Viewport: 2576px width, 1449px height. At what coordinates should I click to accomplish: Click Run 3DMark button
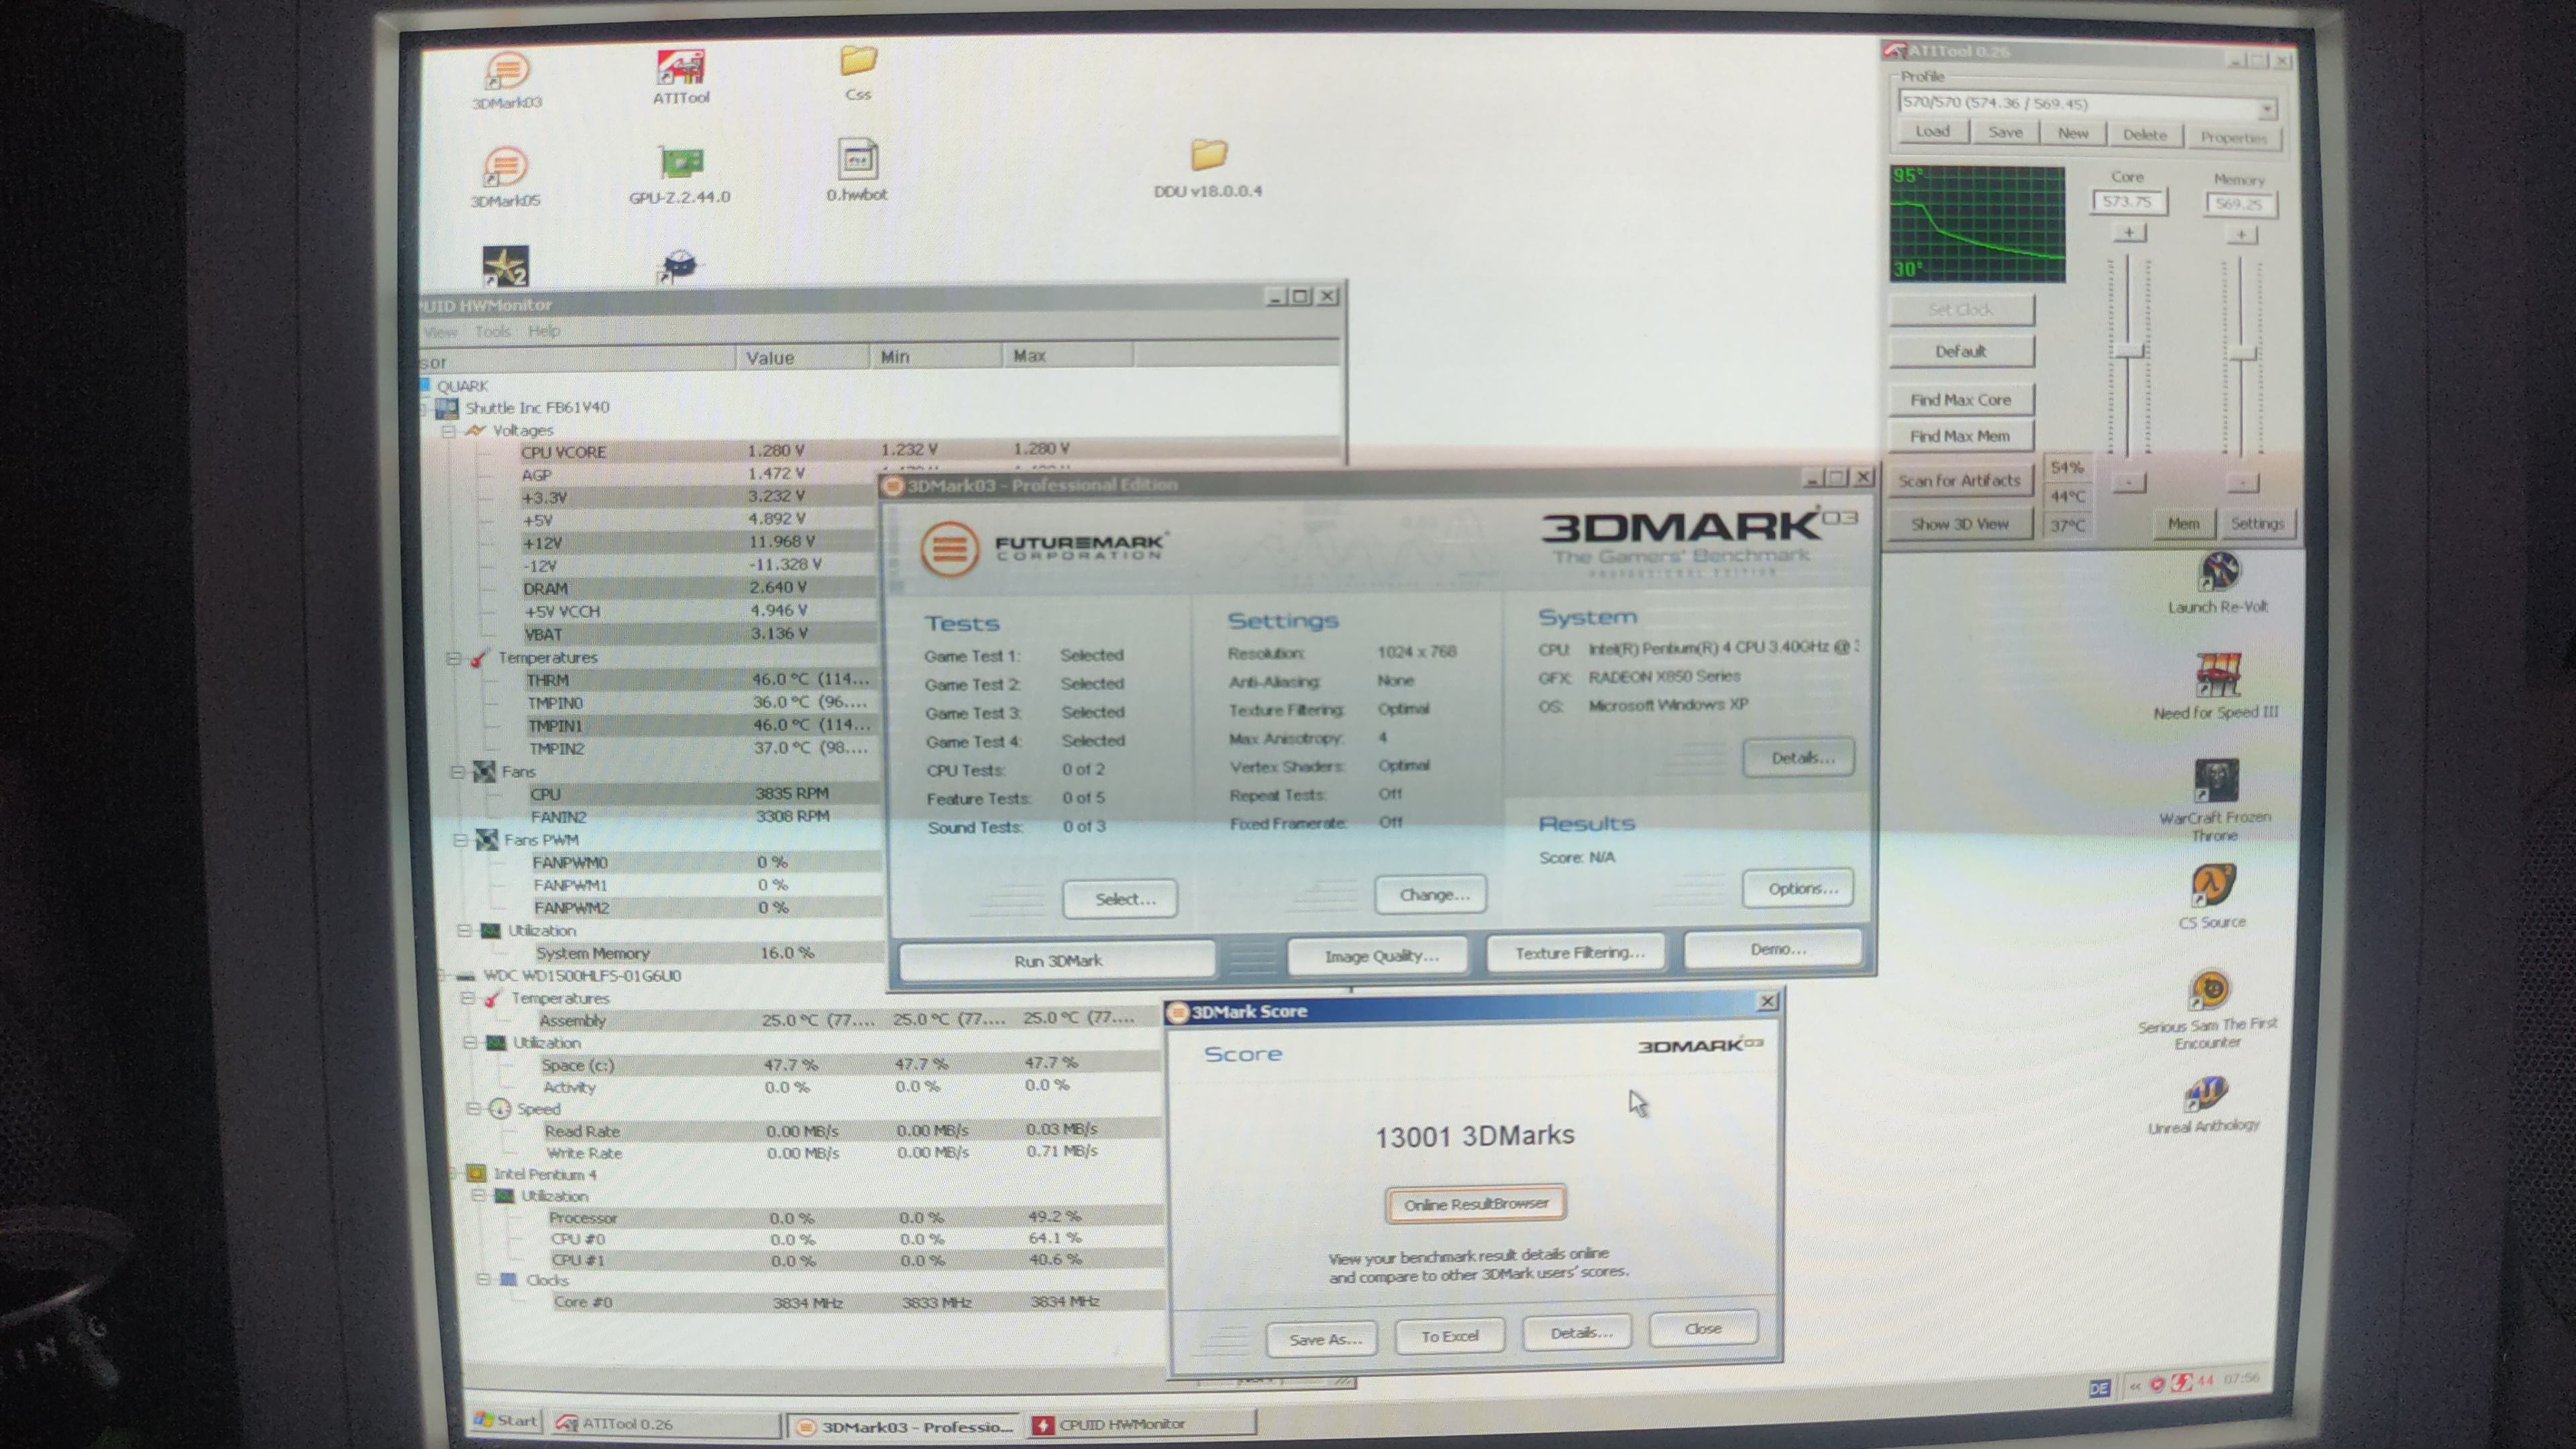(1058, 961)
